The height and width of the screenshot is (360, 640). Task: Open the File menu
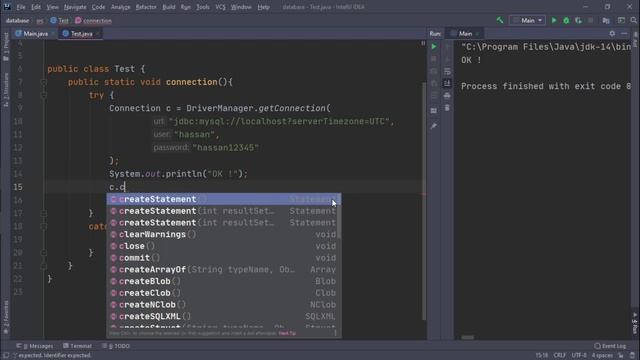[x=21, y=7]
